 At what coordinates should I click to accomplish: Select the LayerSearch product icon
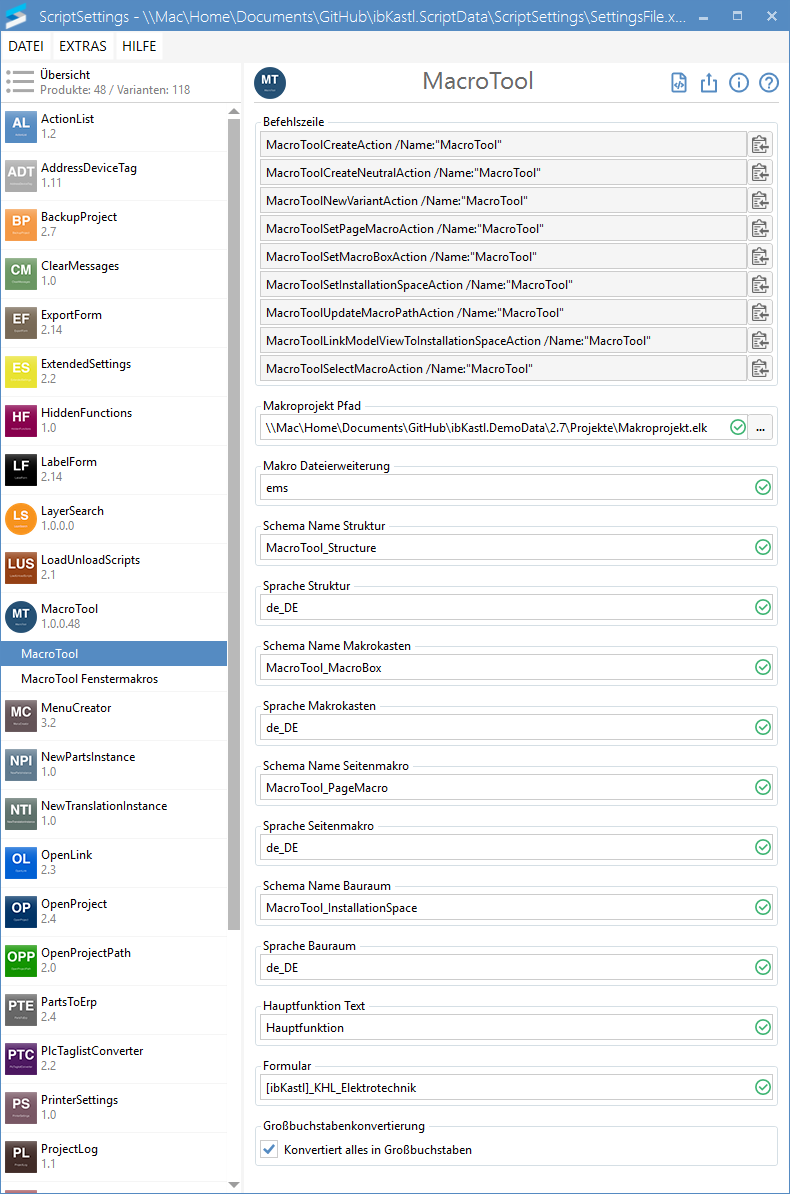[x=21, y=519]
